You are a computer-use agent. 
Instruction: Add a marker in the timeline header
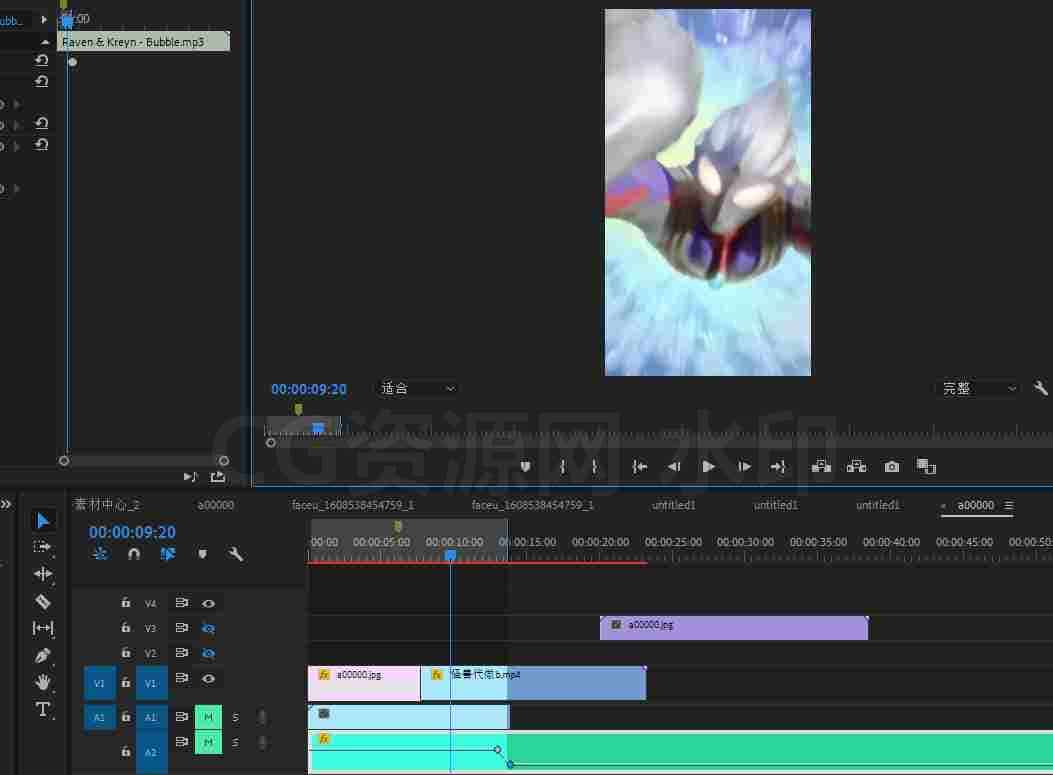coord(202,554)
